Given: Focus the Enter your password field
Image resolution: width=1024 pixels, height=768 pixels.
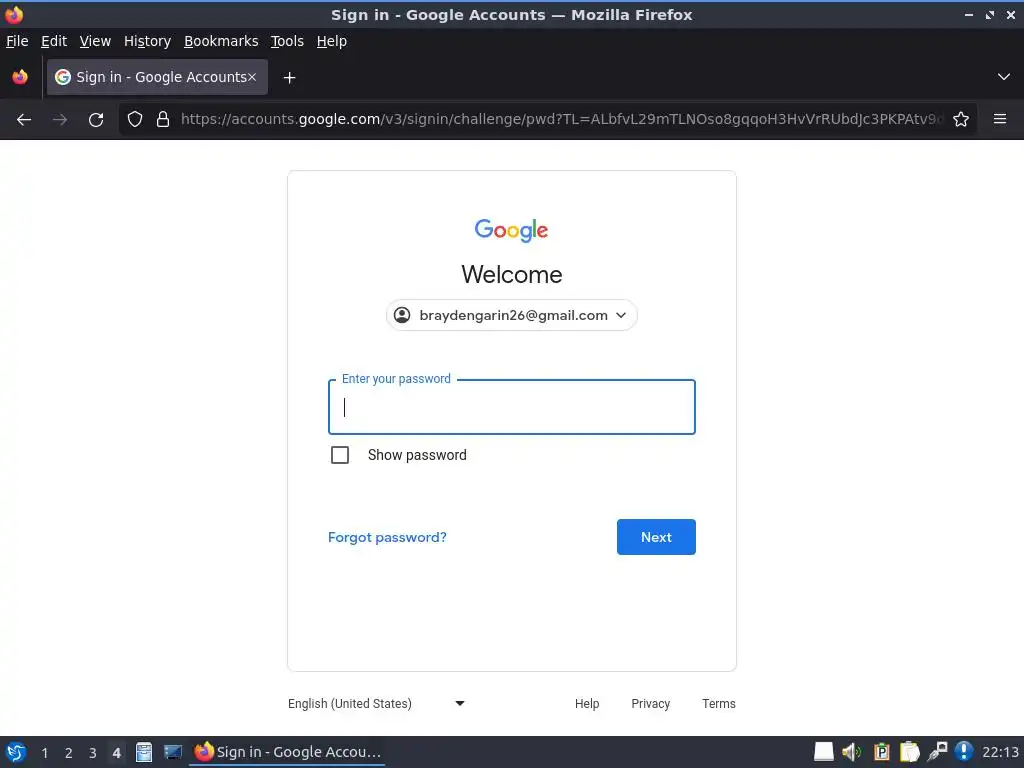Looking at the screenshot, I should pyautogui.click(x=511, y=407).
